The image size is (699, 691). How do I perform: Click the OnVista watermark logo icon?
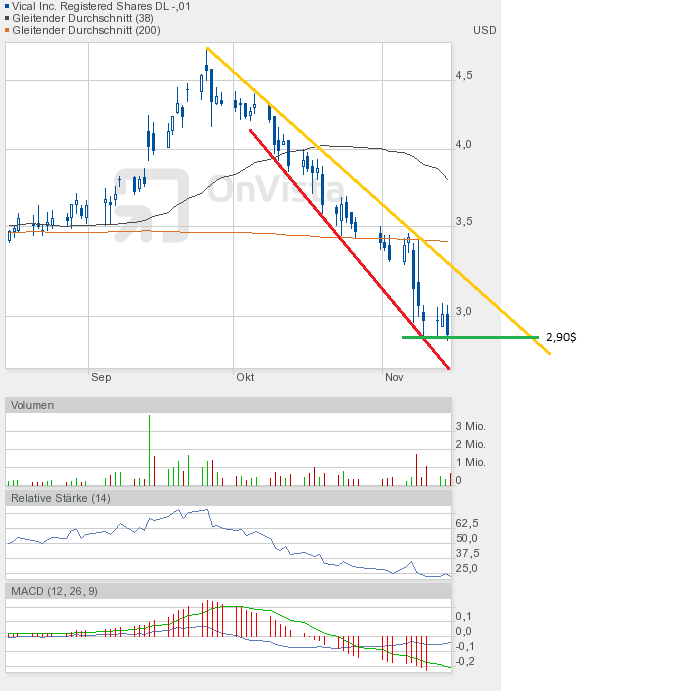pyautogui.click(x=151, y=206)
